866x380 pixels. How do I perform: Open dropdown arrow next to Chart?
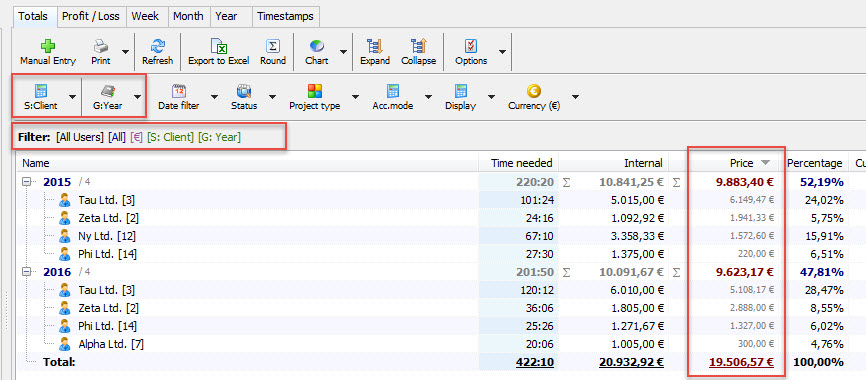(343, 51)
